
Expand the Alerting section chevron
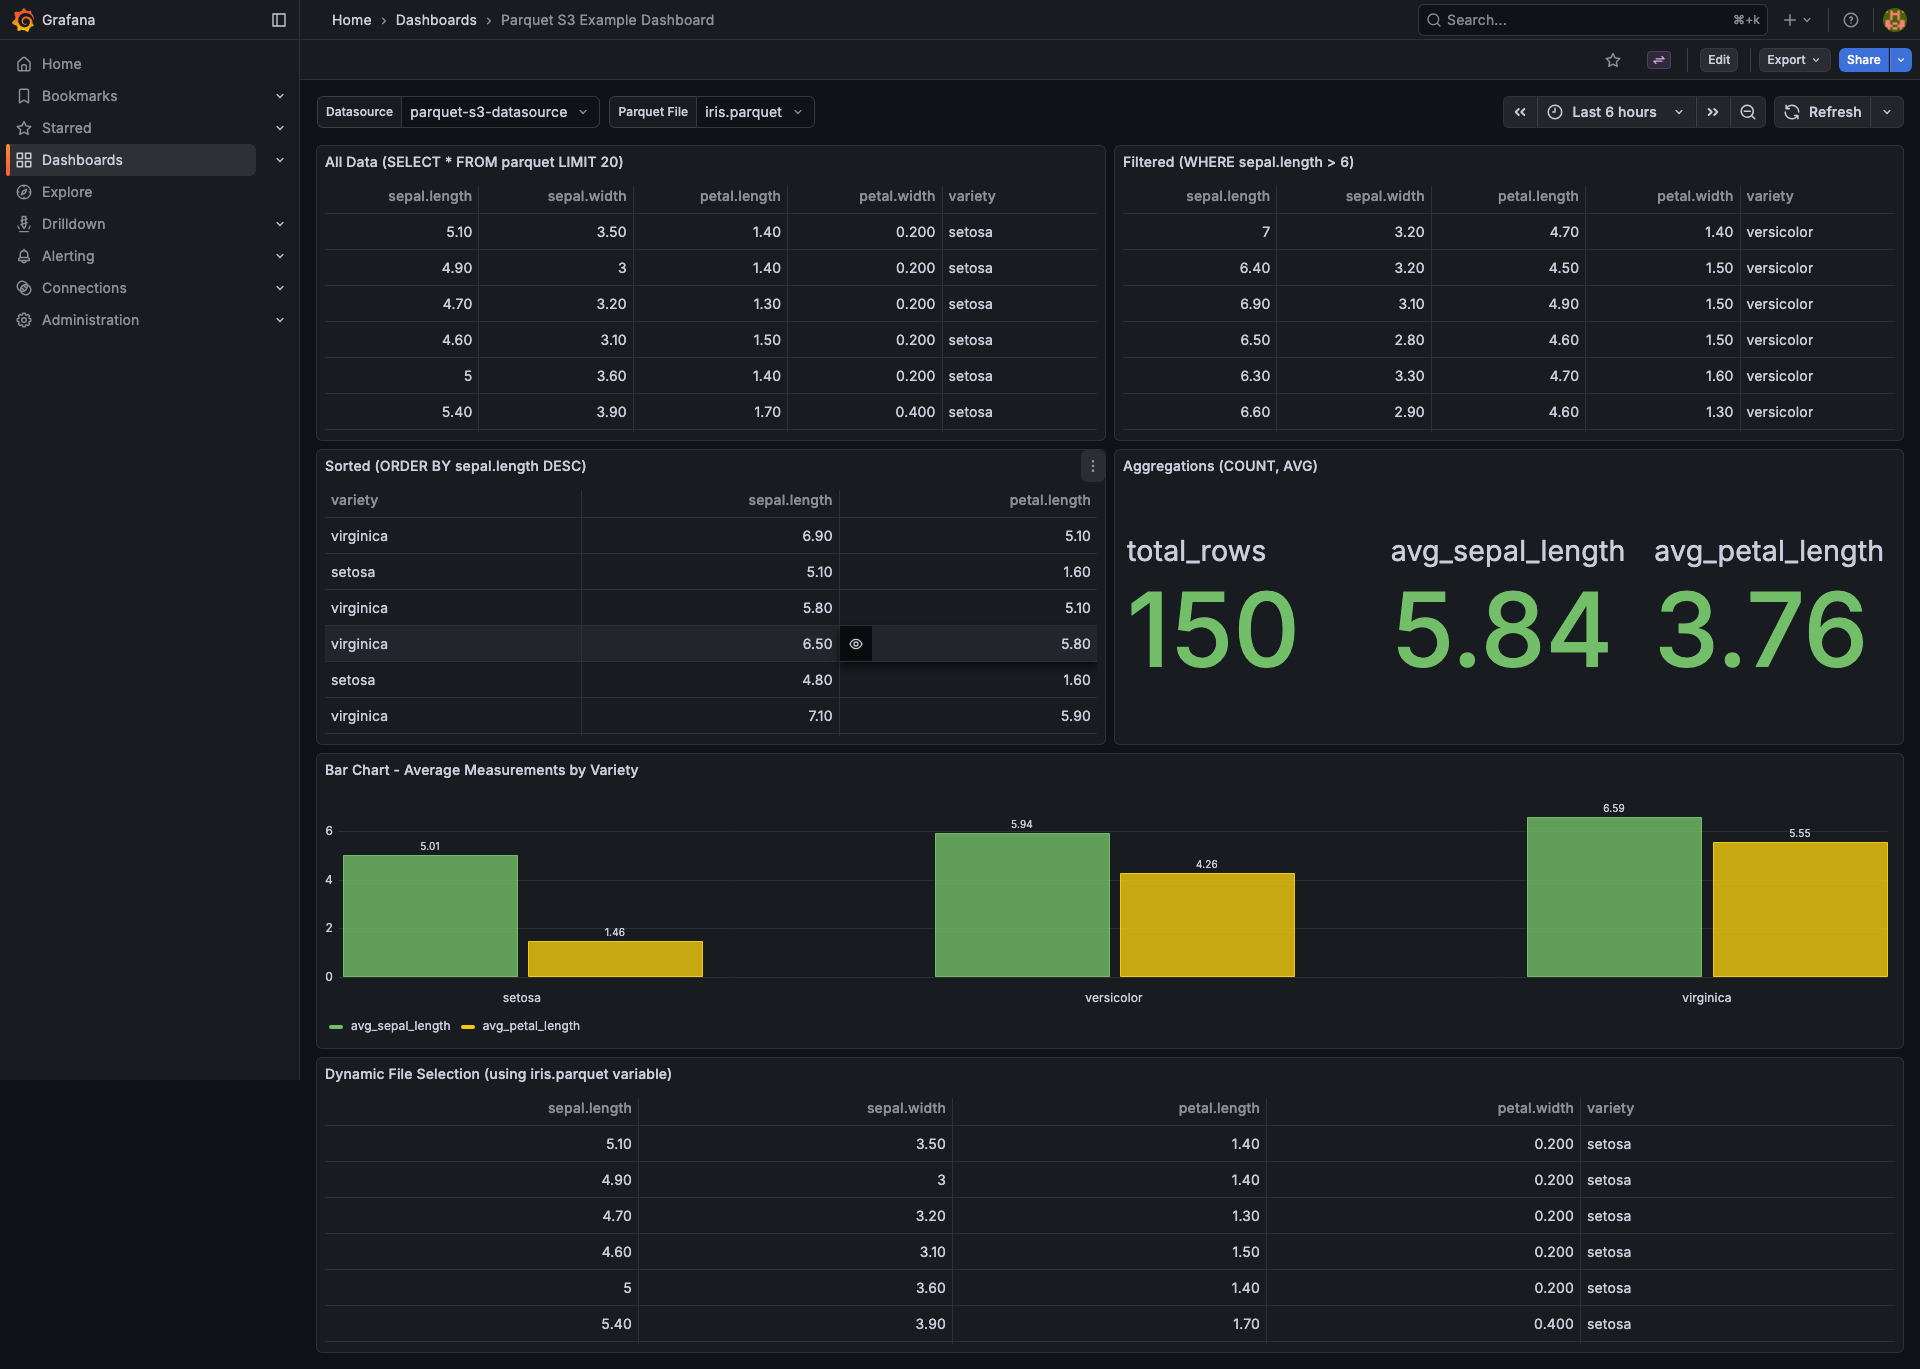tap(280, 256)
